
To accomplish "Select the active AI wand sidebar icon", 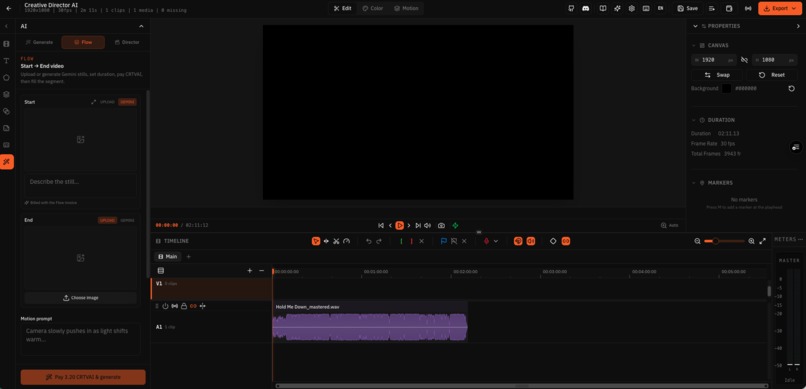I will [x=7, y=162].
